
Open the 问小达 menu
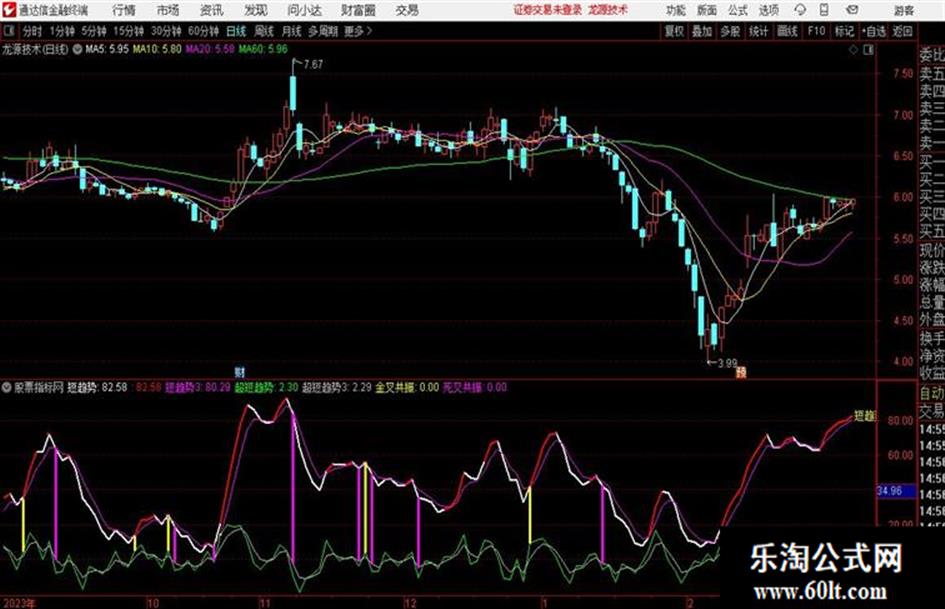(304, 10)
